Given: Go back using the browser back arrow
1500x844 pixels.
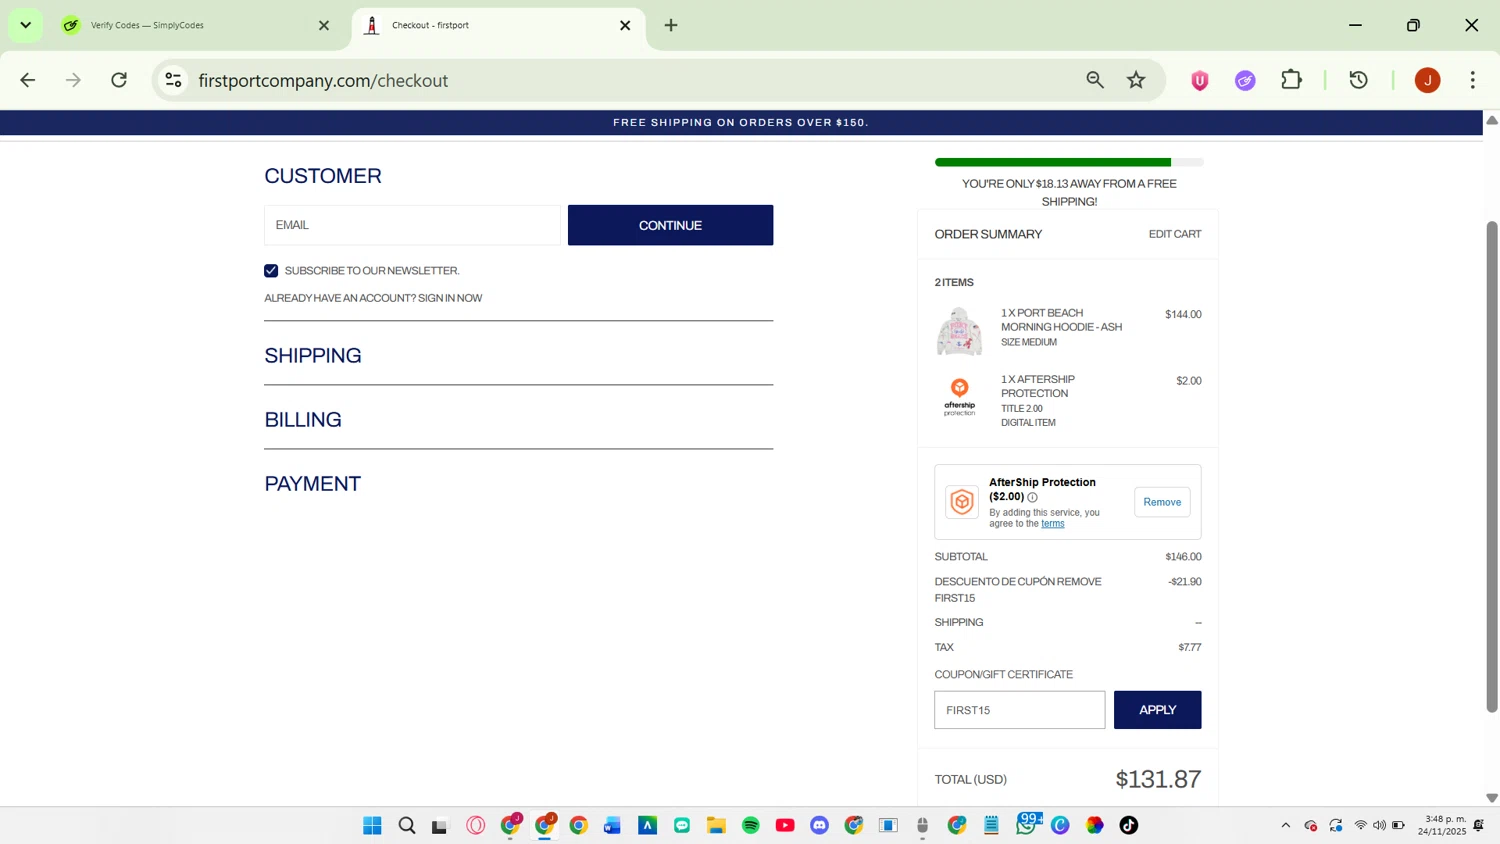Looking at the screenshot, I should [x=27, y=80].
